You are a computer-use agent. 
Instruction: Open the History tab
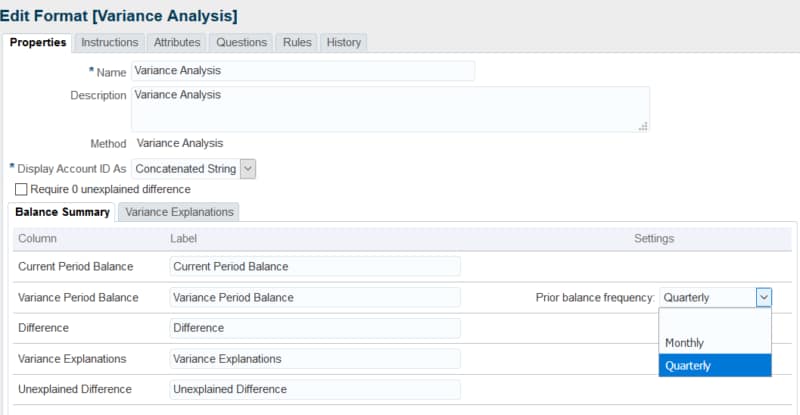click(344, 42)
